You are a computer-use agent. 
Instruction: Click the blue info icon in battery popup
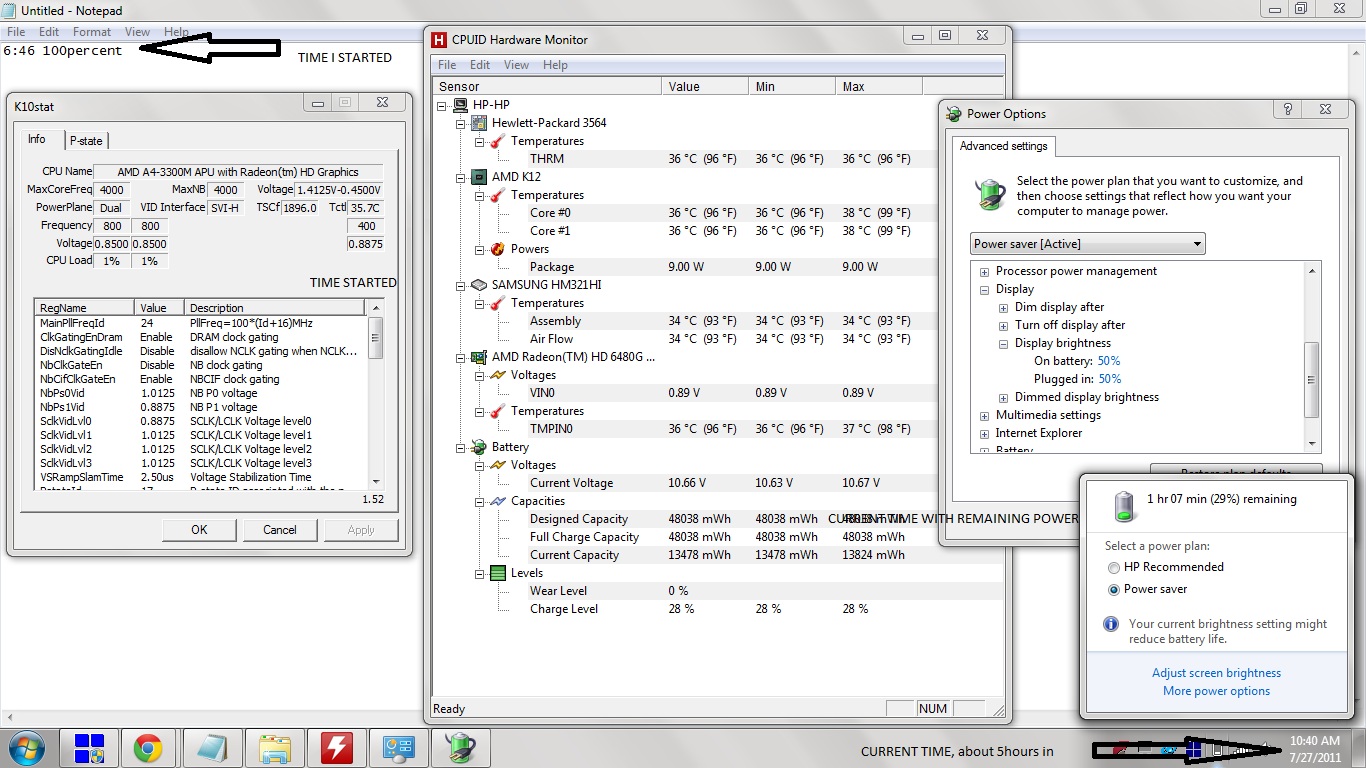pyautogui.click(x=1110, y=624)
